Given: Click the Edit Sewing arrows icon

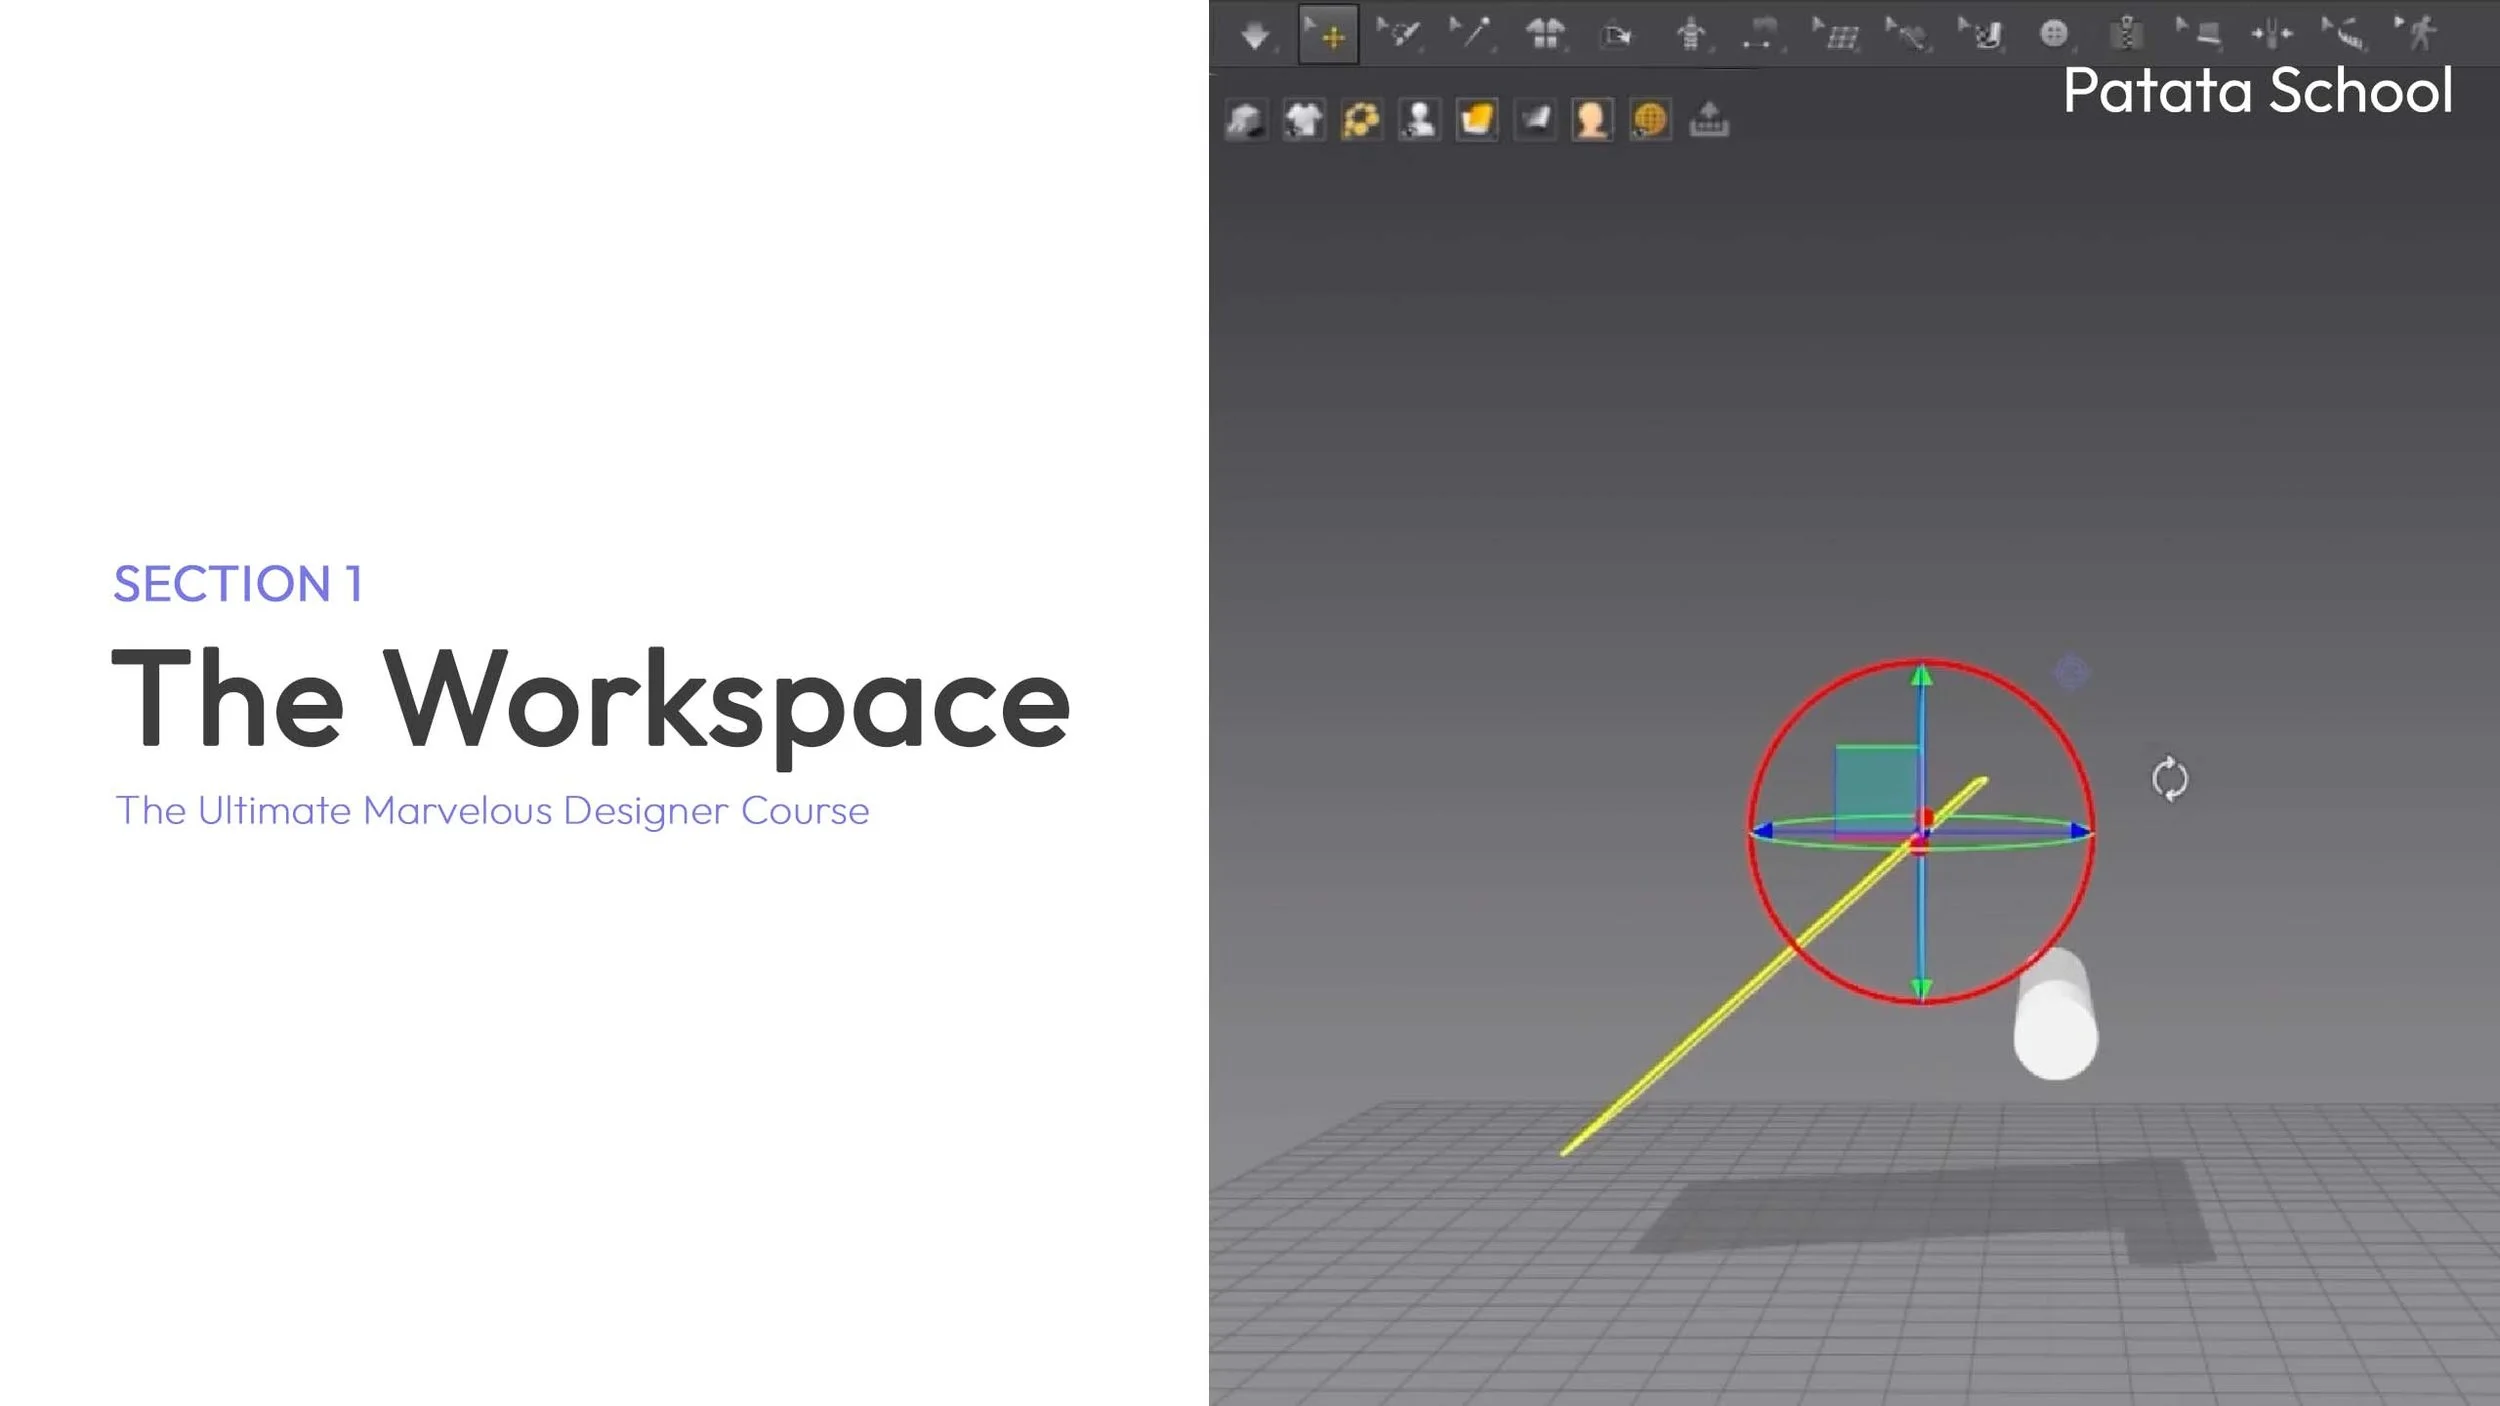Looking at the screenshot, I should [x=2272, y=34].
